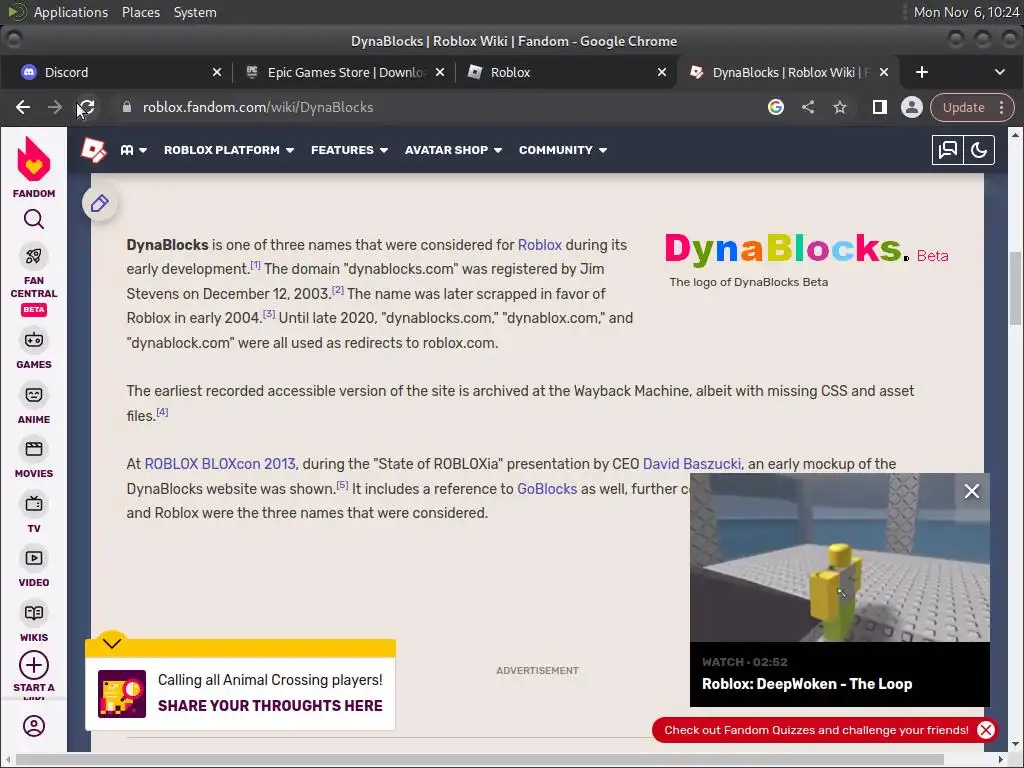This screenshot has height=768, width=1024.
Task: Open Wikis section in Fandom sidebar
Action: (x=33, y=622)
